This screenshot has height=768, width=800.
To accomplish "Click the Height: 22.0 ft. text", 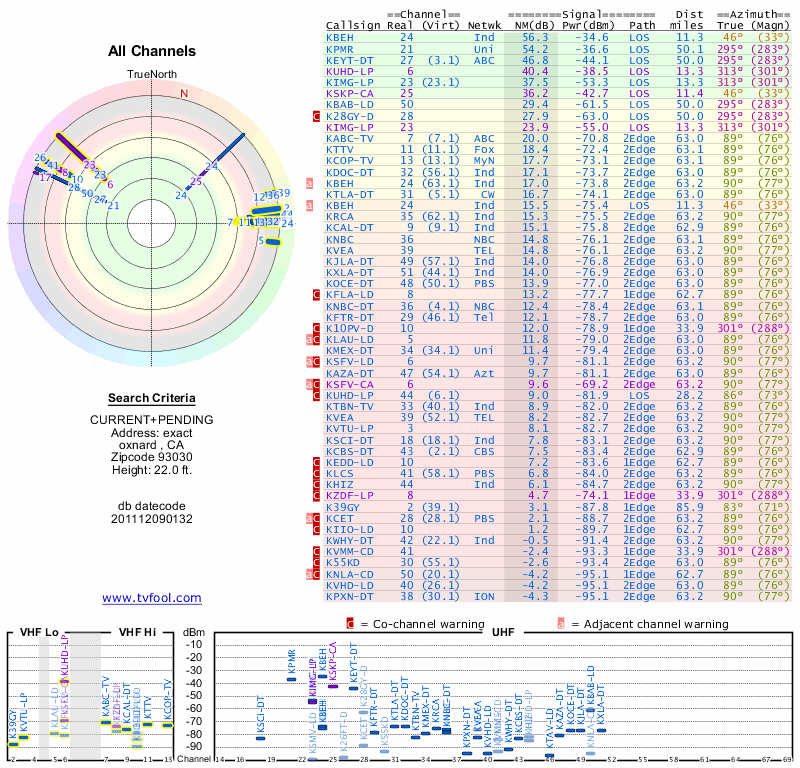I will click(x=152, y=470).
